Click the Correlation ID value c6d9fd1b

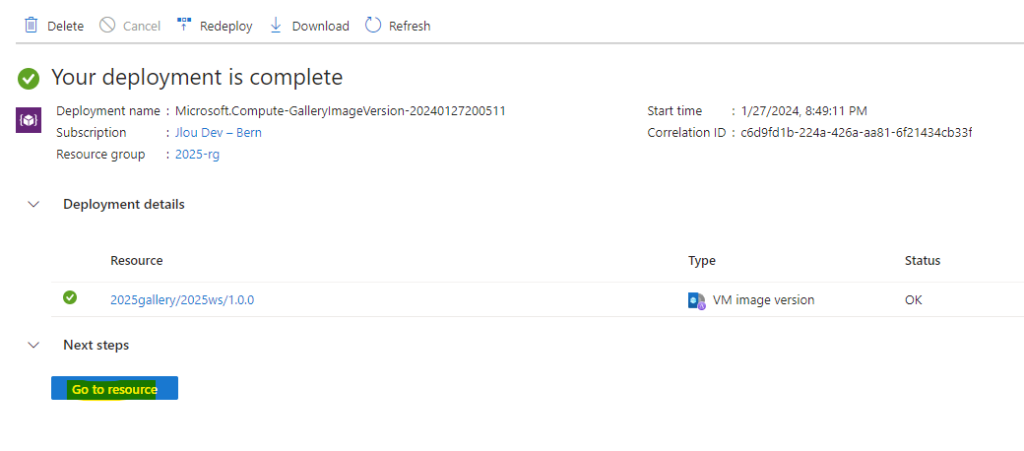pyautogui.click(x=856, y=132)
